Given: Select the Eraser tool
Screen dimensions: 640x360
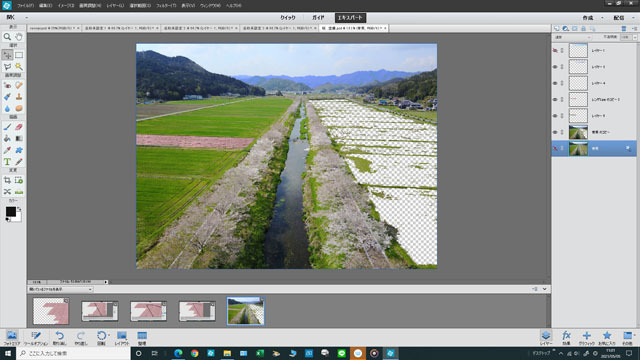Looking at the screenshot, I should click(19, 127).
